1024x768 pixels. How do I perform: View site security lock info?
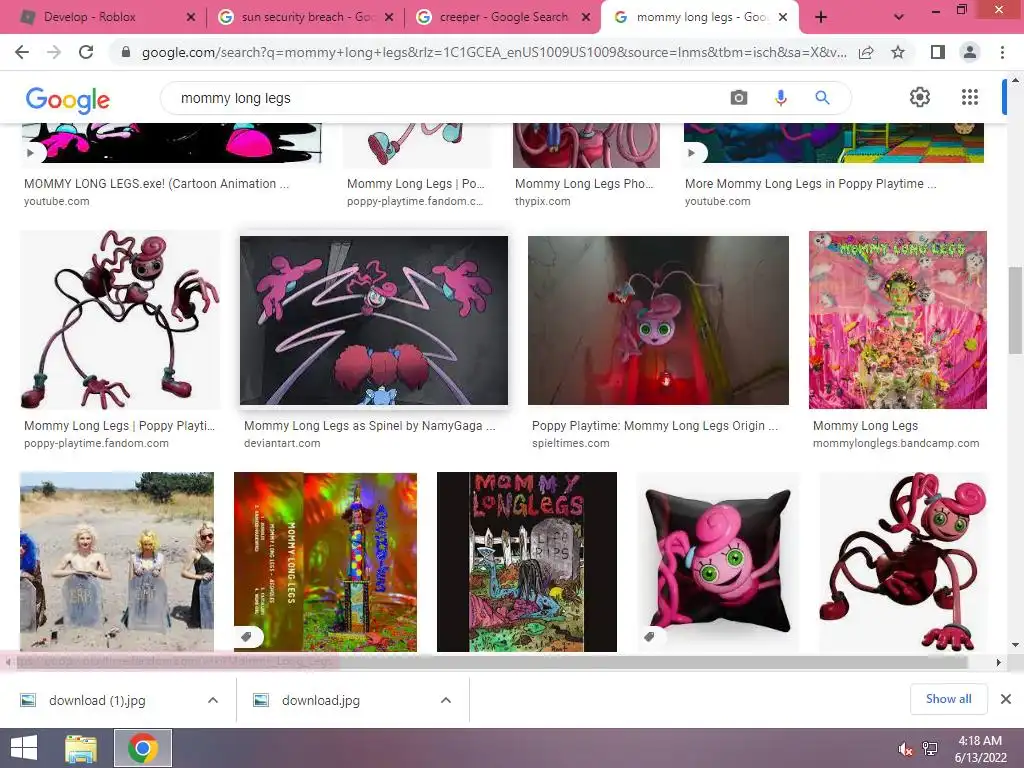(x=126, y=52)
